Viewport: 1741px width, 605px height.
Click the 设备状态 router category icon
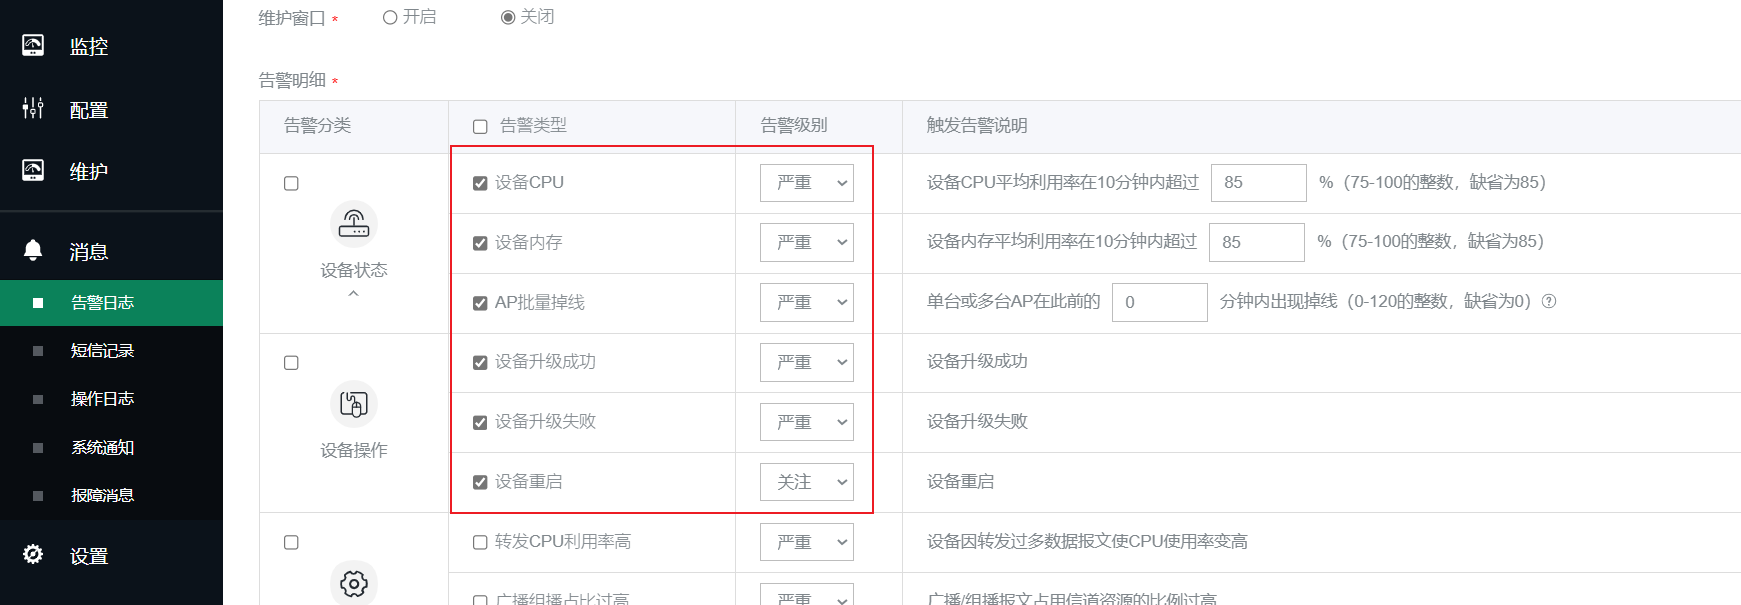tap(353, 224)
